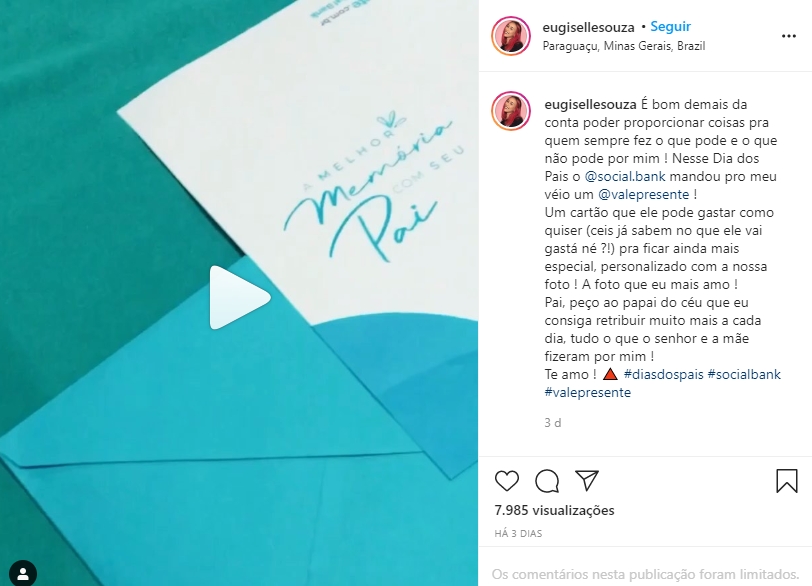The height and width of the screenshot is (586, 812).
Task: Open caption username eugisellesouza
Action: pyautogui.click(x=590, y=104)
